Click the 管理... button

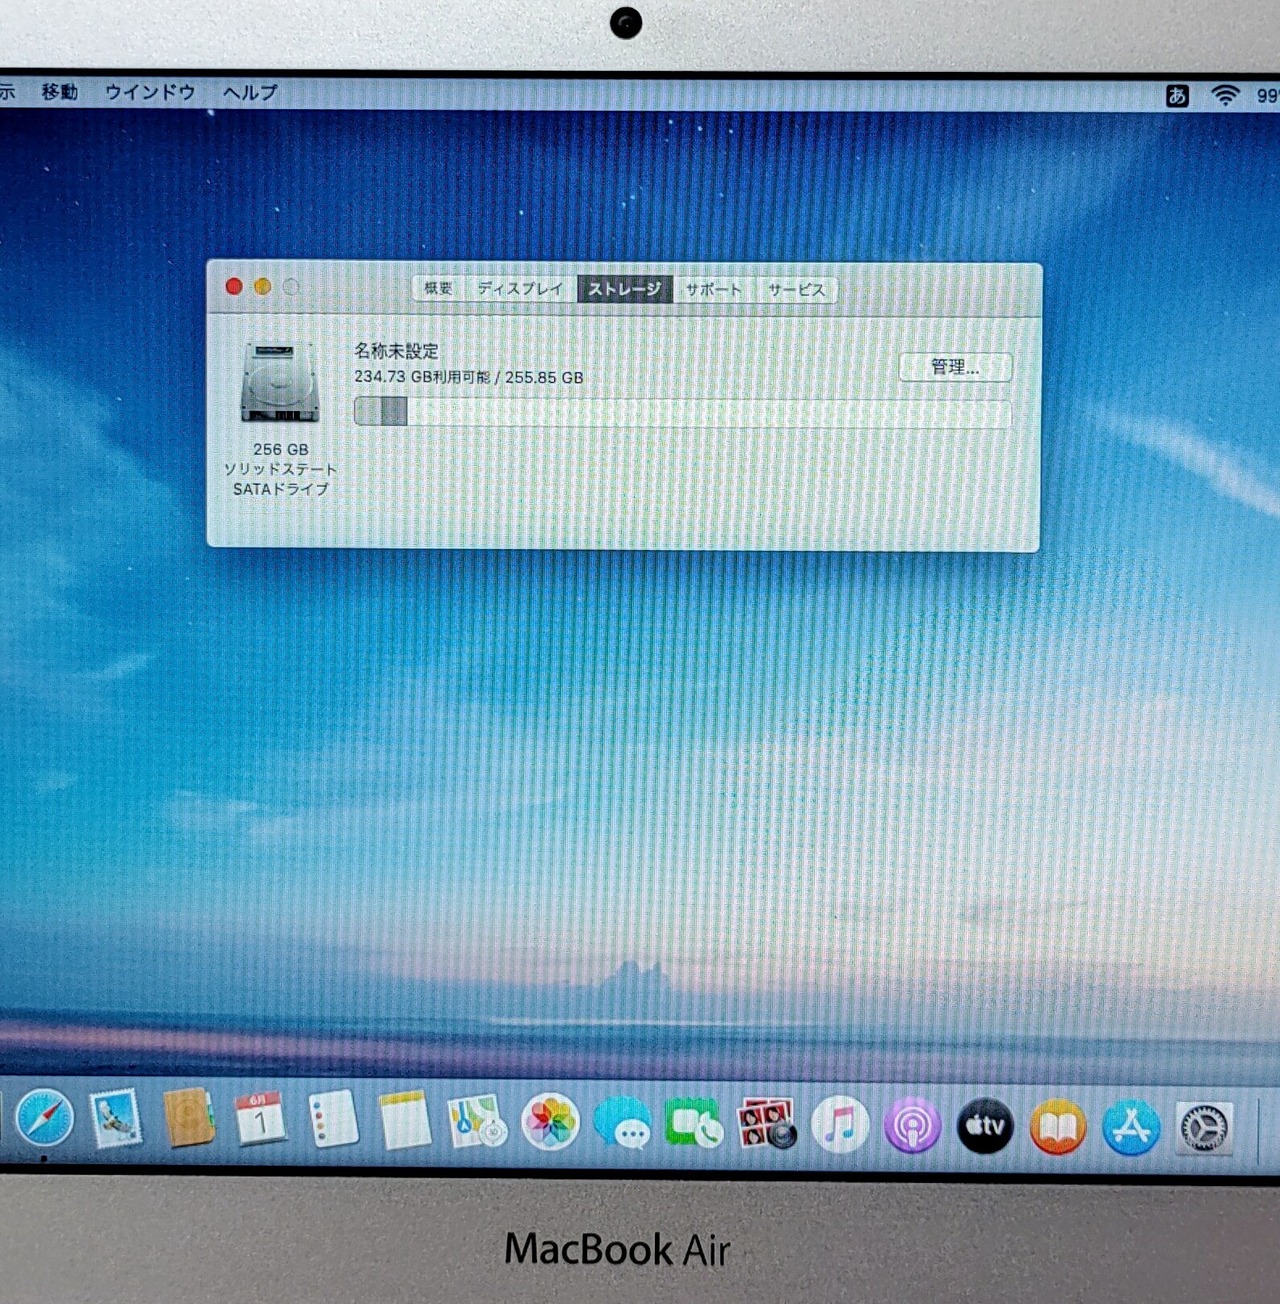coord(955,367)
